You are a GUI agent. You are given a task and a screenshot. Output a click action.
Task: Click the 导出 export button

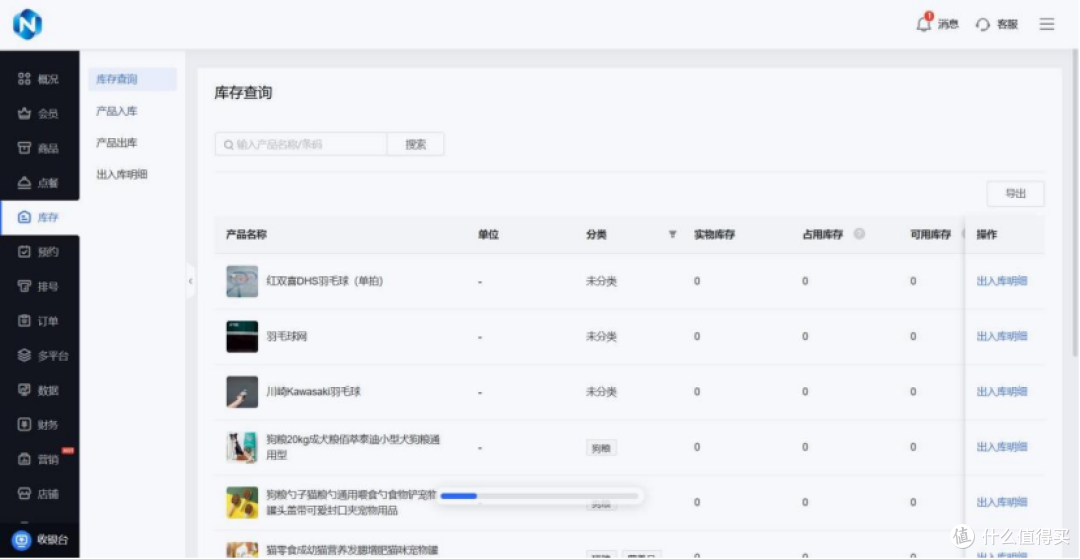[1015, 193]
